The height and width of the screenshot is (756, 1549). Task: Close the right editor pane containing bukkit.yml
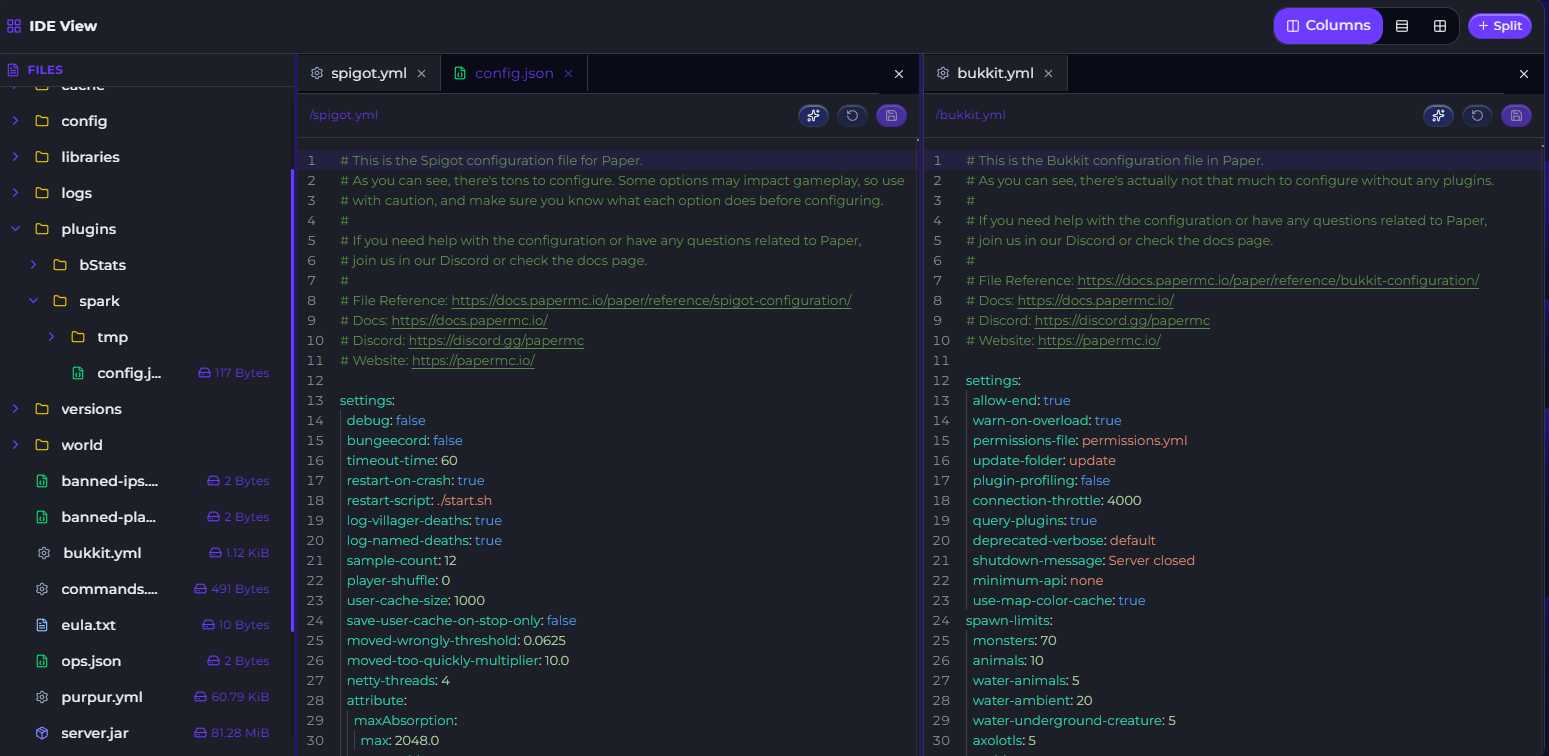1524,74
